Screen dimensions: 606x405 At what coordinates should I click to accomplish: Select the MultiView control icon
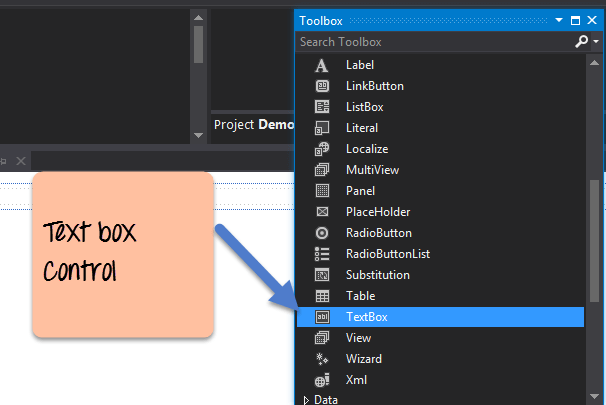[x=322, y=170]
